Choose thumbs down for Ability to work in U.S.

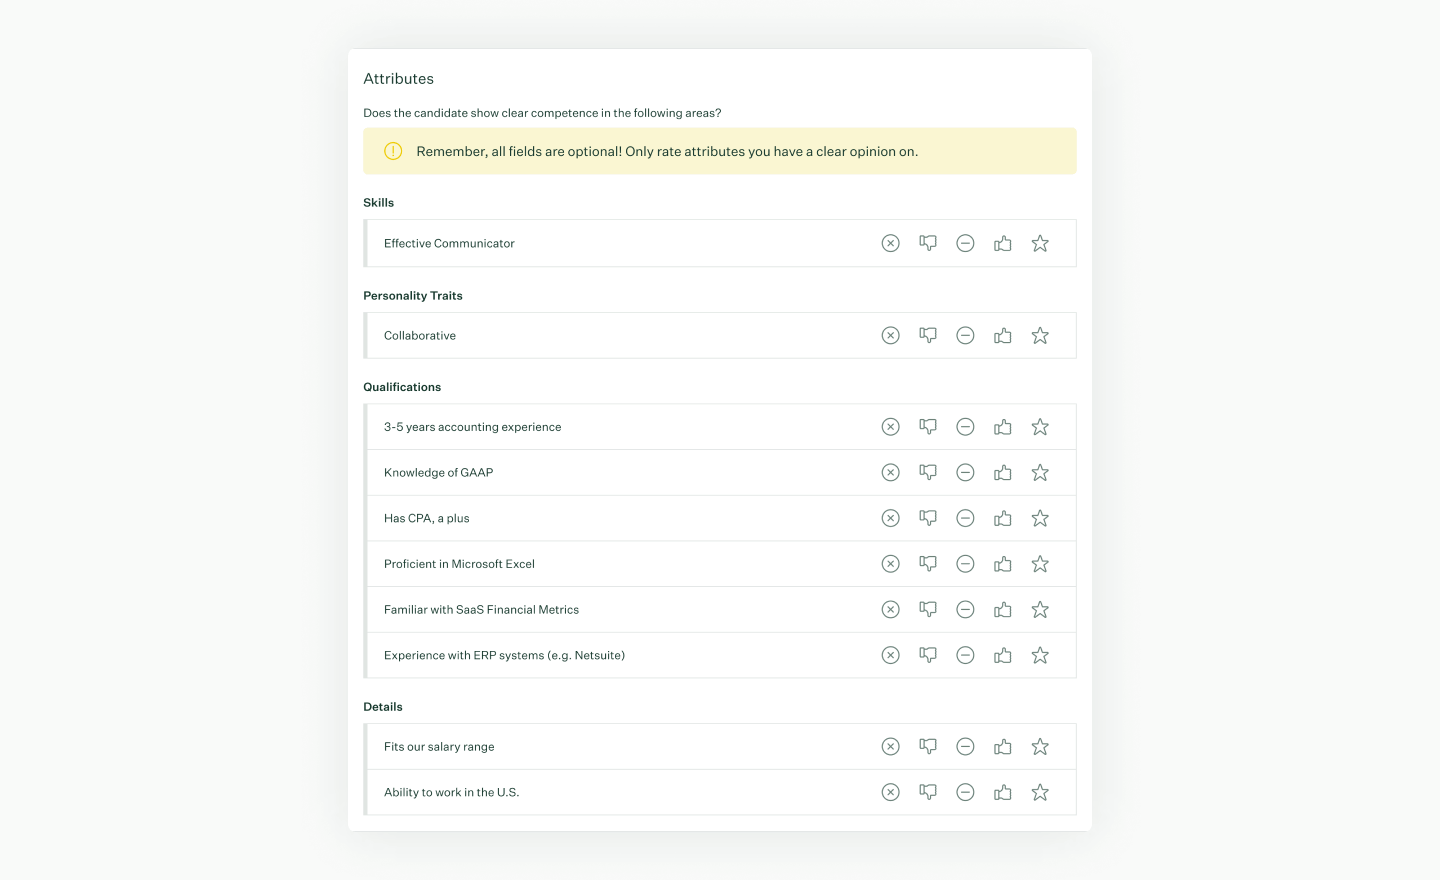click(x=928, y=792)
